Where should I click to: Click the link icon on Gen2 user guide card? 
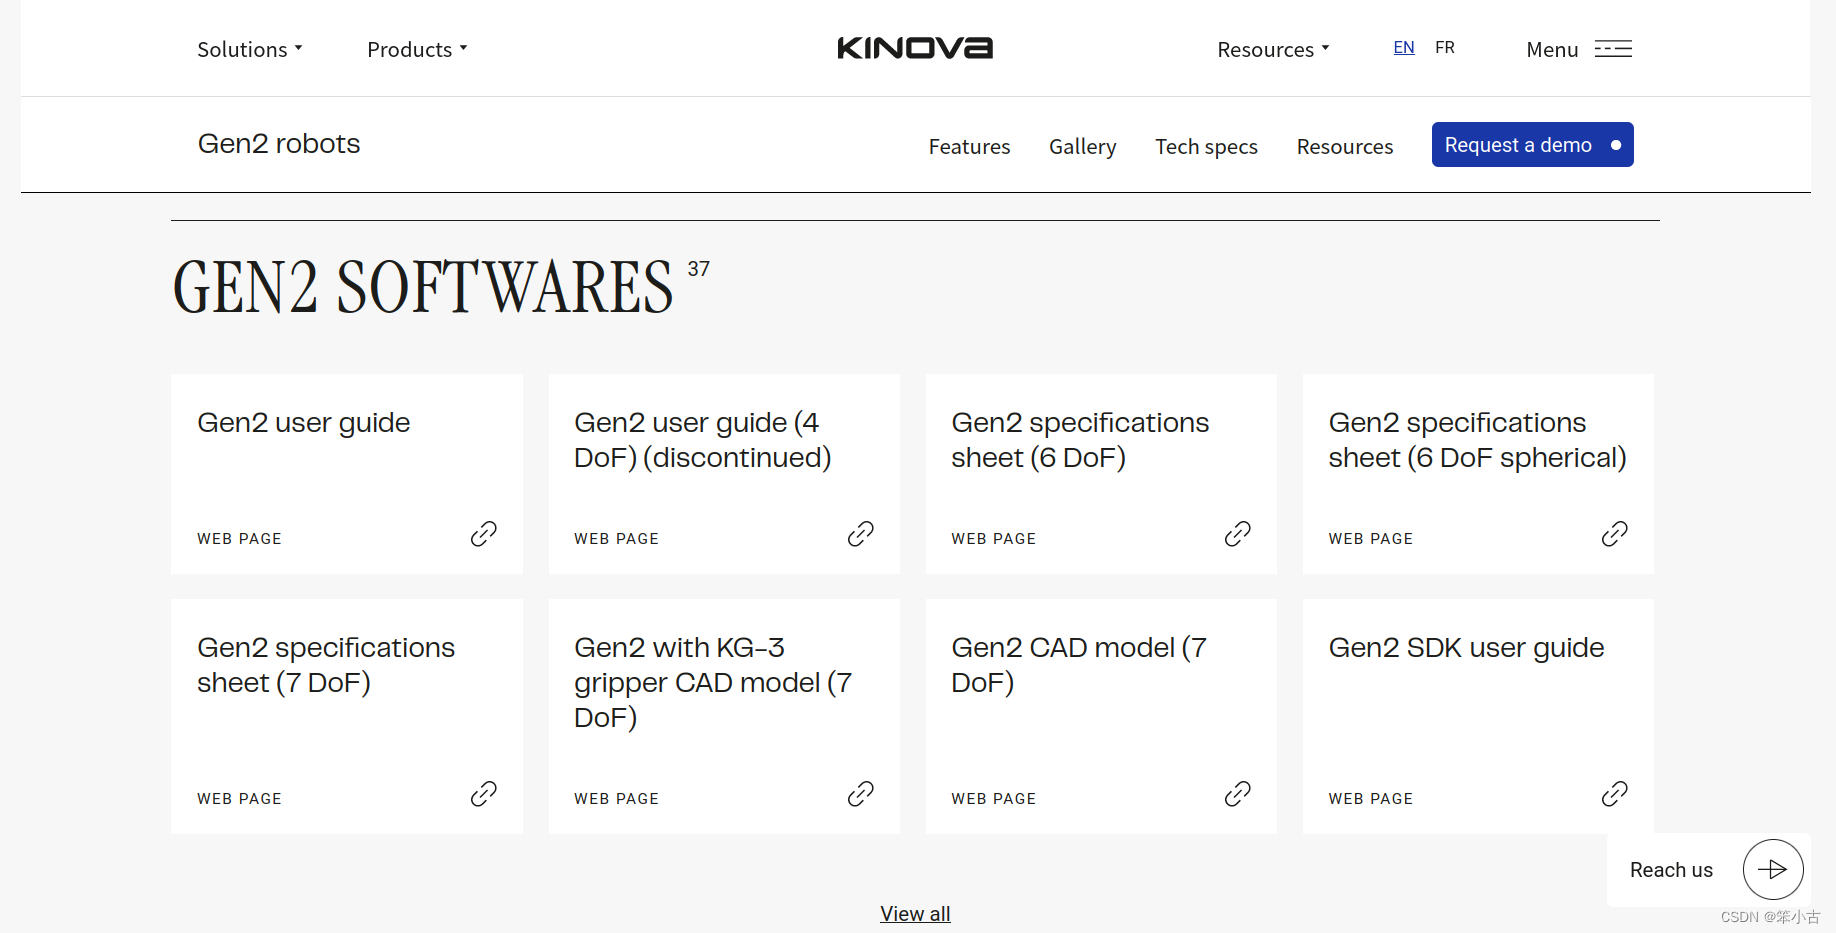(484, 534)
